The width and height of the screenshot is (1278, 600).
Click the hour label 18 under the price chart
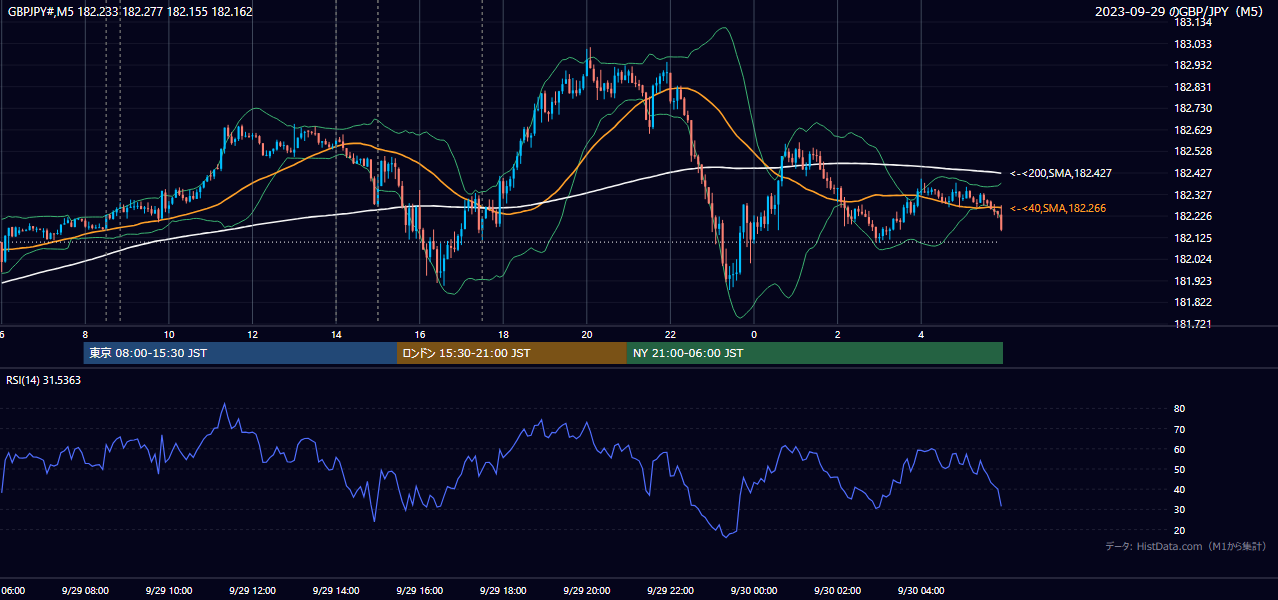(503, 334)
